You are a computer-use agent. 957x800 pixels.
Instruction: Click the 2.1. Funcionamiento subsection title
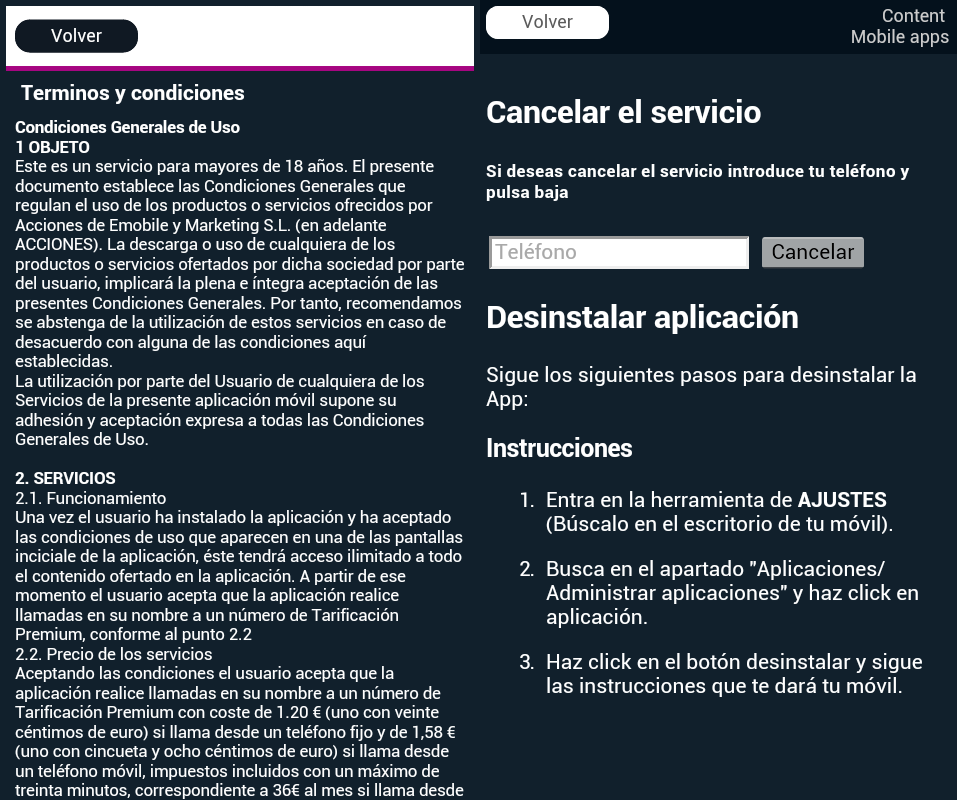tap(91, 498)
